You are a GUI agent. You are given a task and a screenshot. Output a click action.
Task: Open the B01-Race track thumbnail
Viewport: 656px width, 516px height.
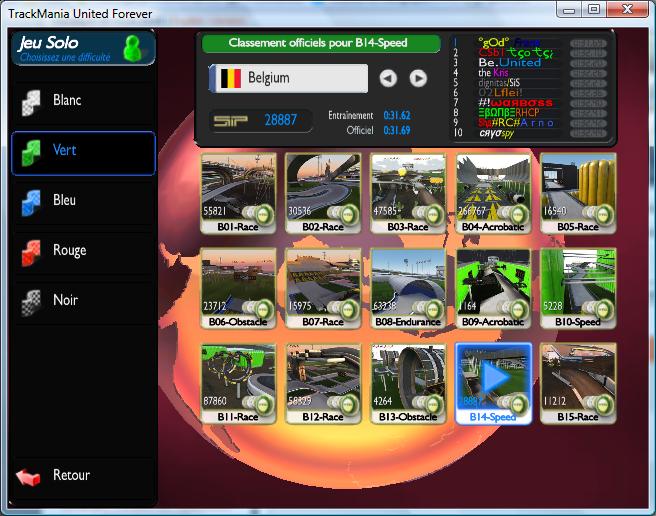click(x=238, y=192)
